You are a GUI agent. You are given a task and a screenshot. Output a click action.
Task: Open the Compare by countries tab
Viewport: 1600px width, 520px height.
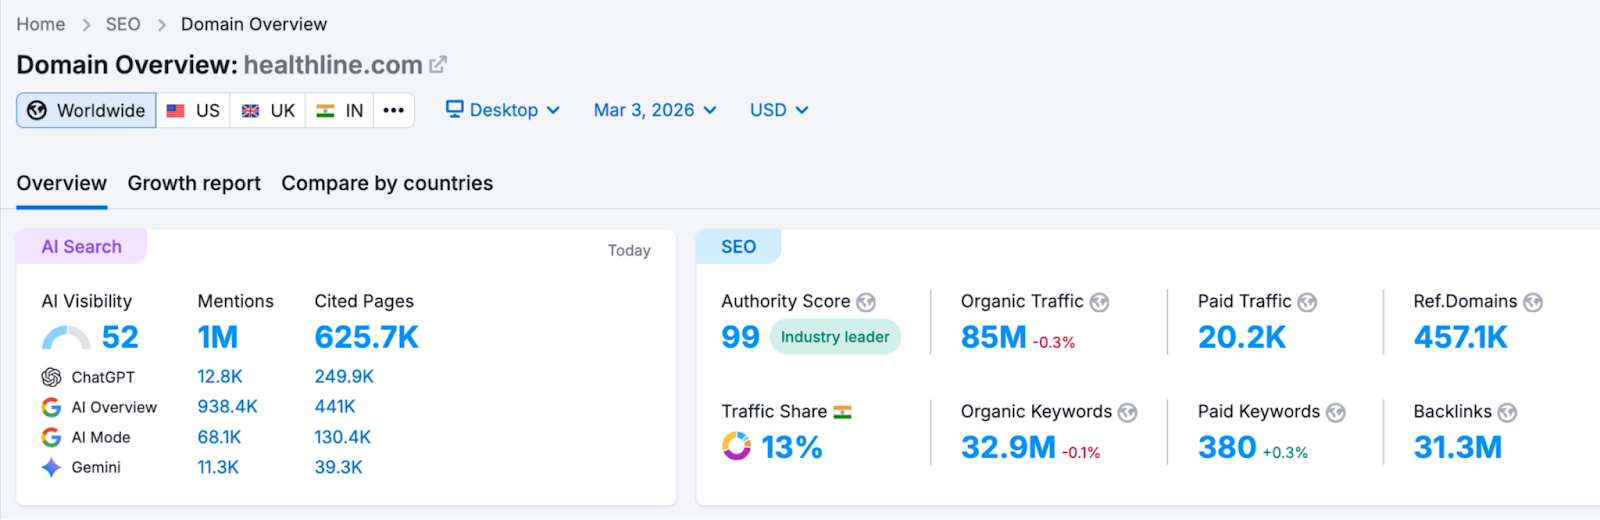point(387,183)
